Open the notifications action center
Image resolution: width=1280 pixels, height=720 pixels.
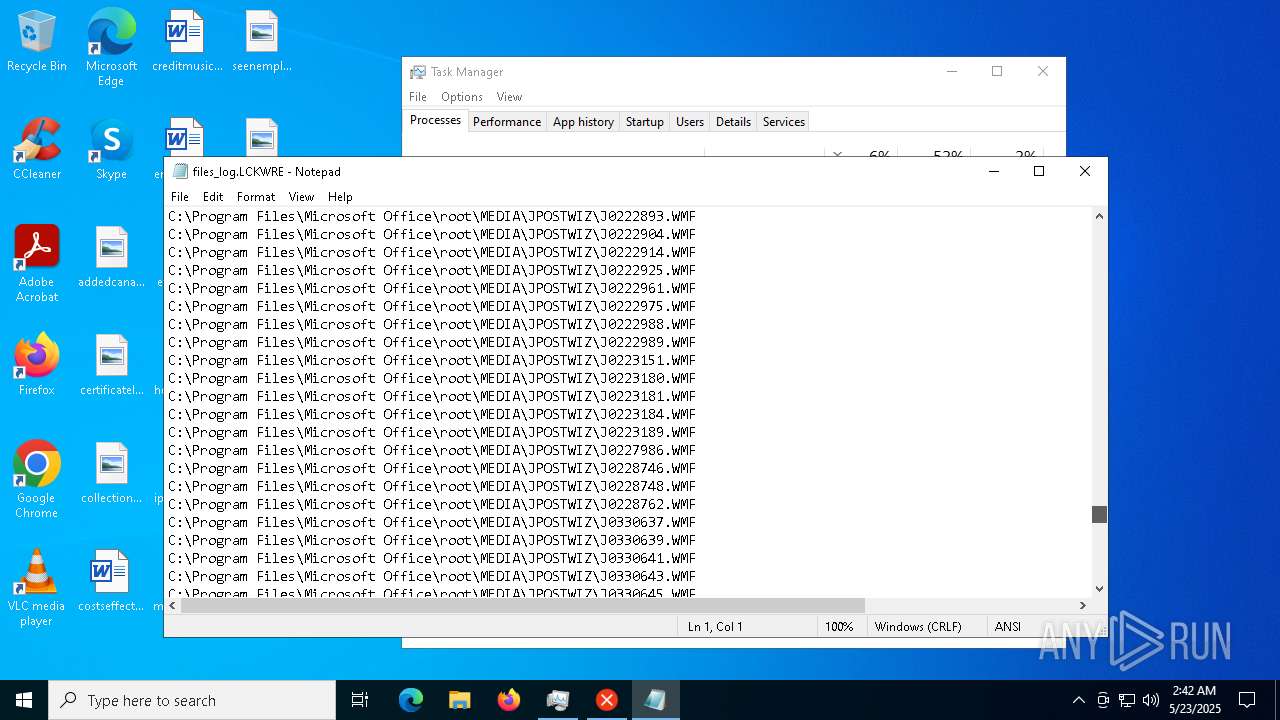pyautogui.click(x=1247, y=700)
